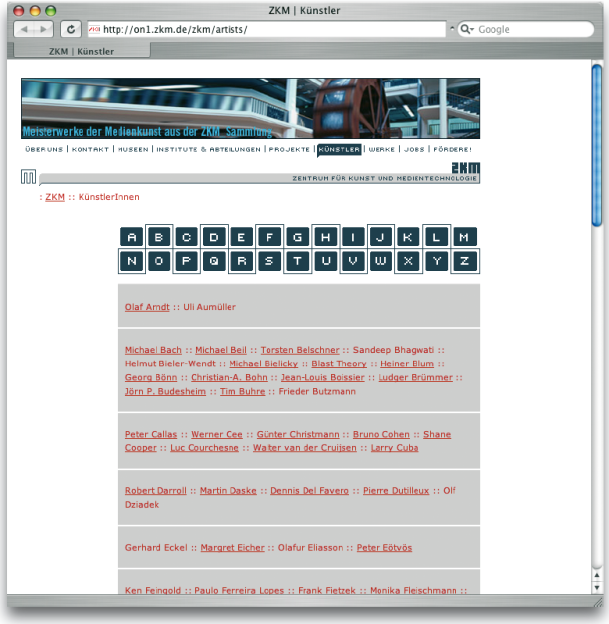Filter artists by letter B
The image size is (609, 624).
tap(159, 237)
